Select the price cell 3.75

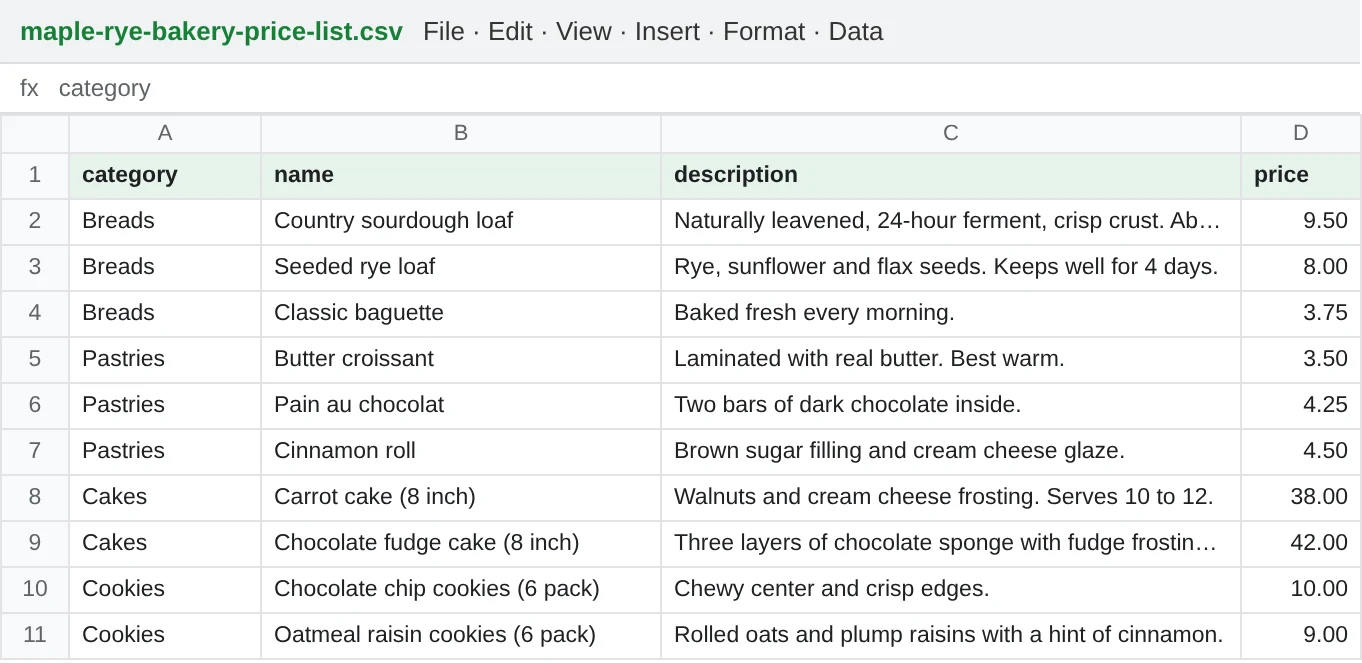(1301, 313)
